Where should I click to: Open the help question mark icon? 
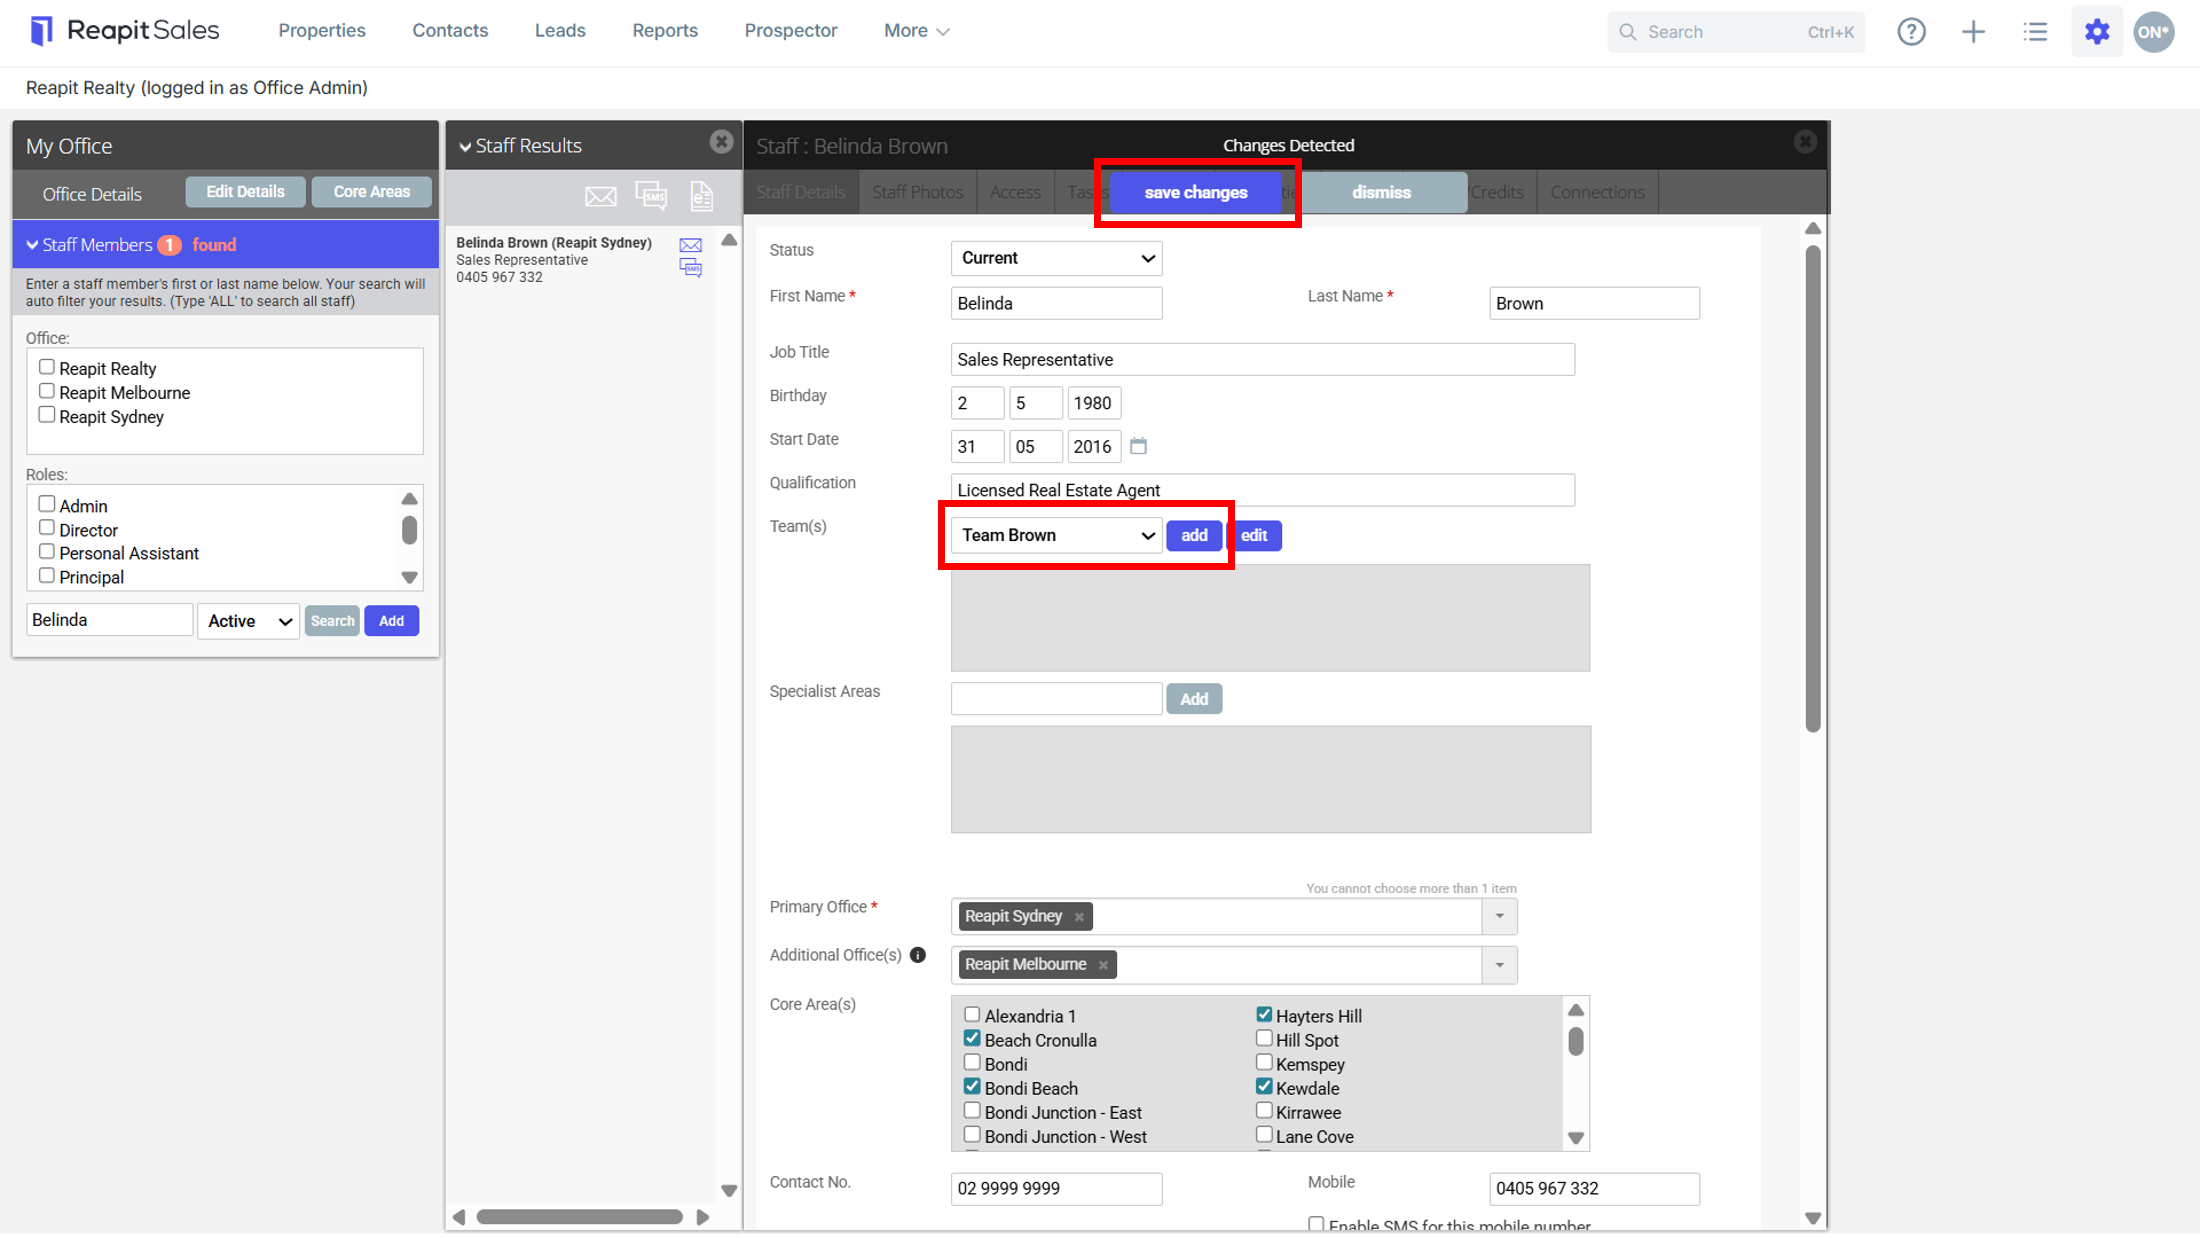click(x=1911, y=32)
